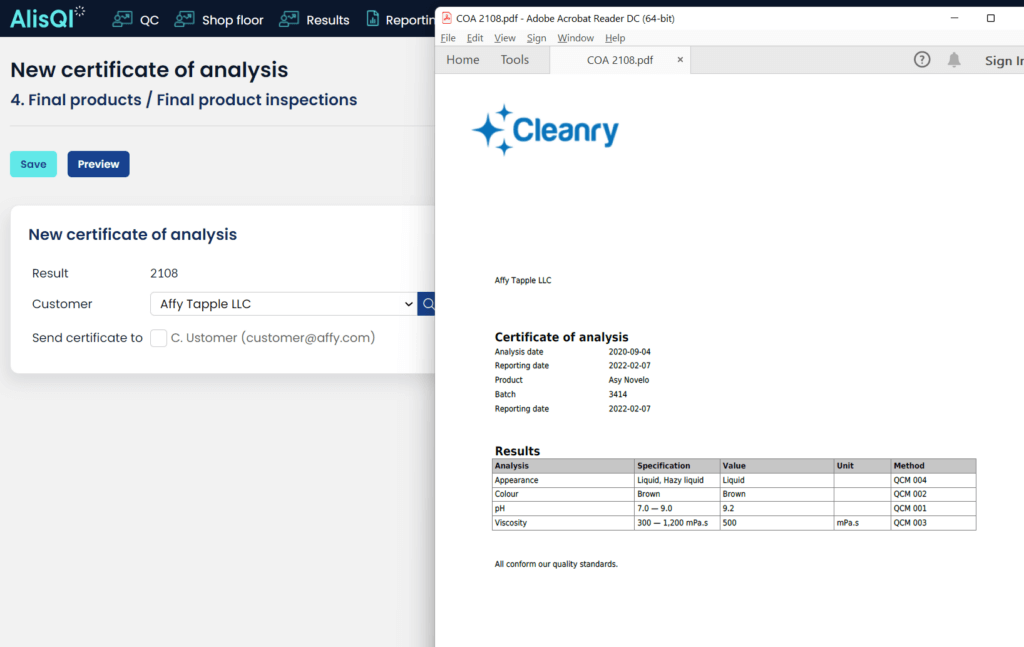Open the Window menu in Acrobat

tap(575, 37)
